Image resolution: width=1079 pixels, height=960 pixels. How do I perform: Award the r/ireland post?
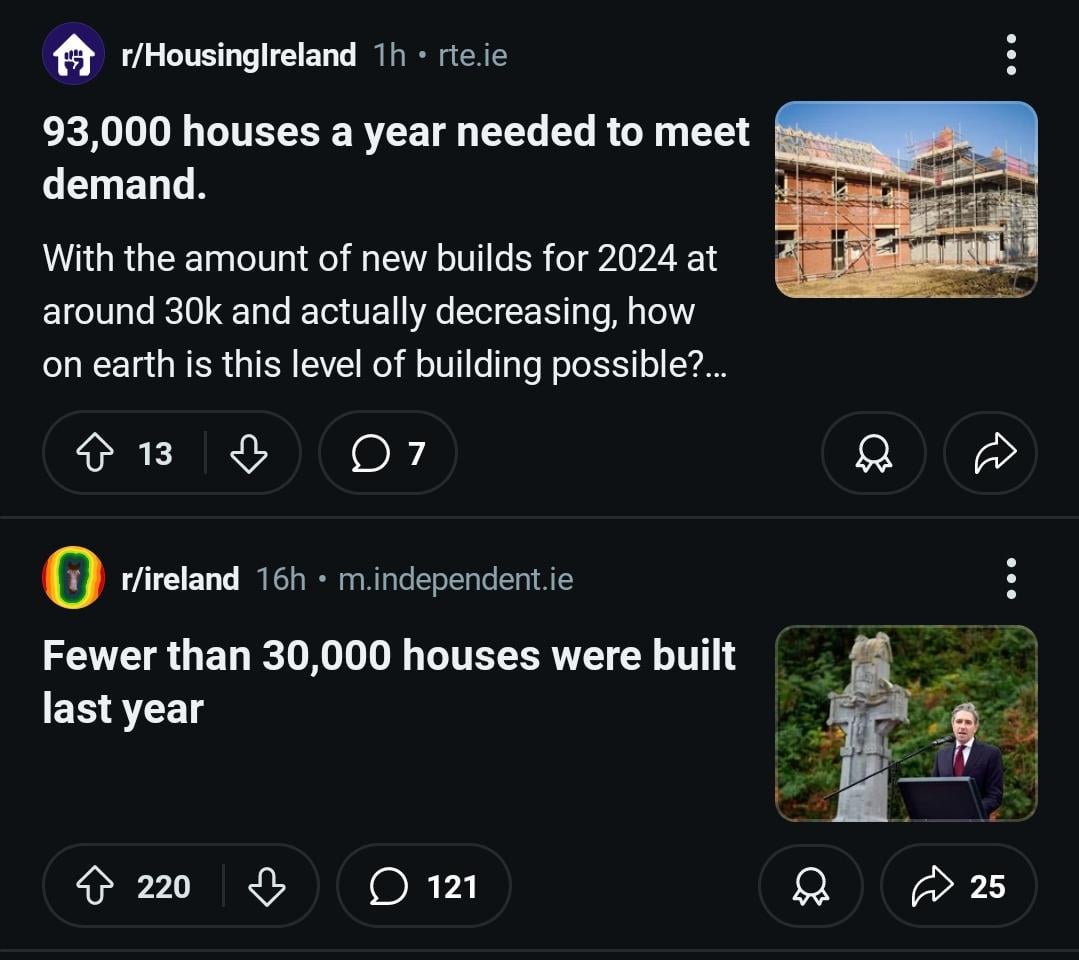tap(811, 886)
